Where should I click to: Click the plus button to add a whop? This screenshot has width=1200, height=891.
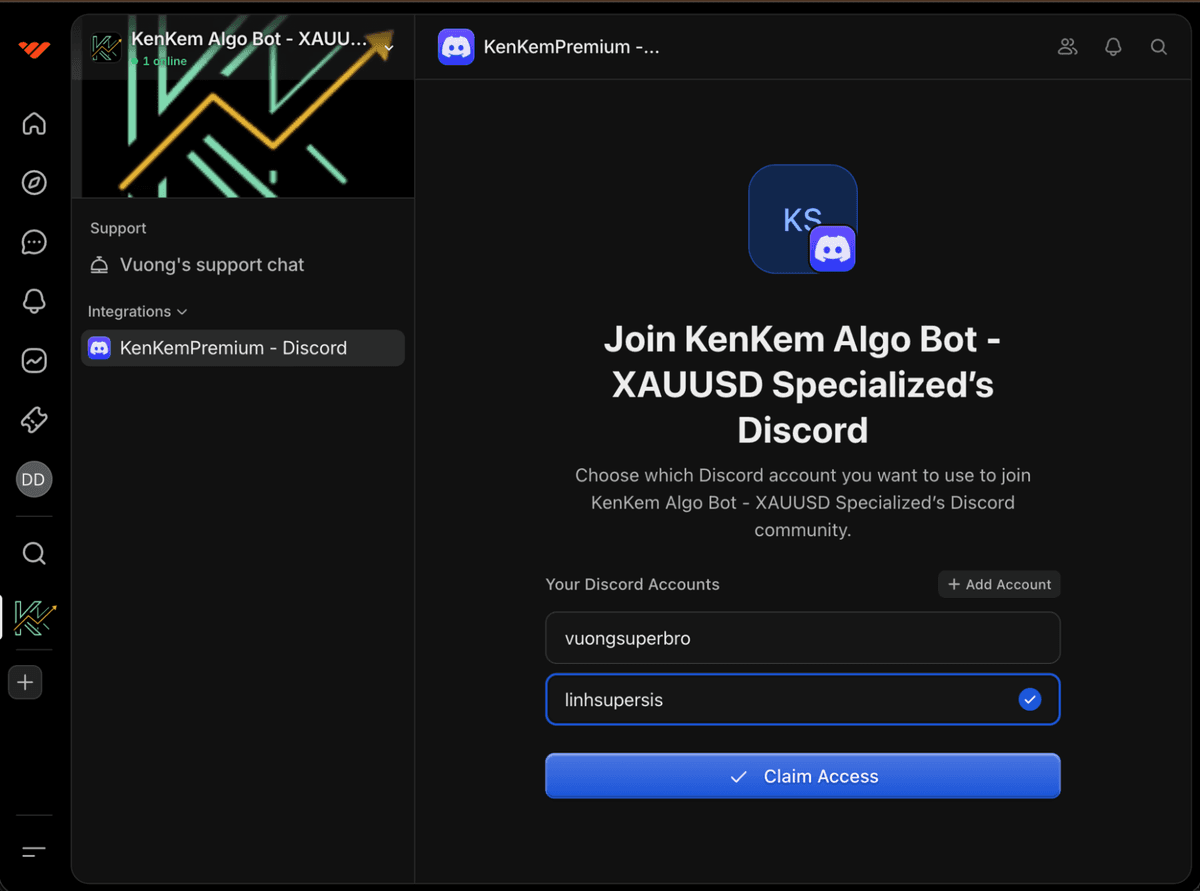pyautogui.click(x=25, y=683)
